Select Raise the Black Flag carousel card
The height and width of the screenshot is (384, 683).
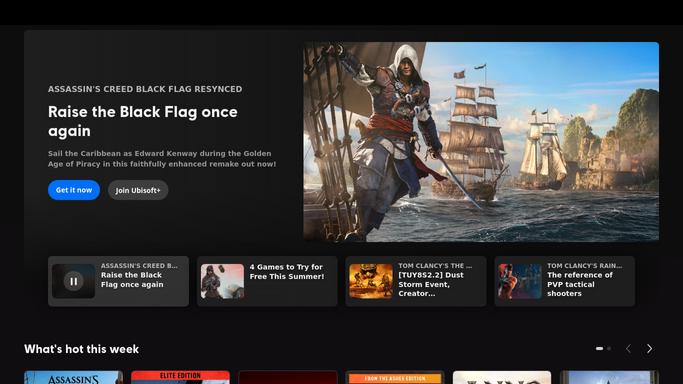coord(118,281)
